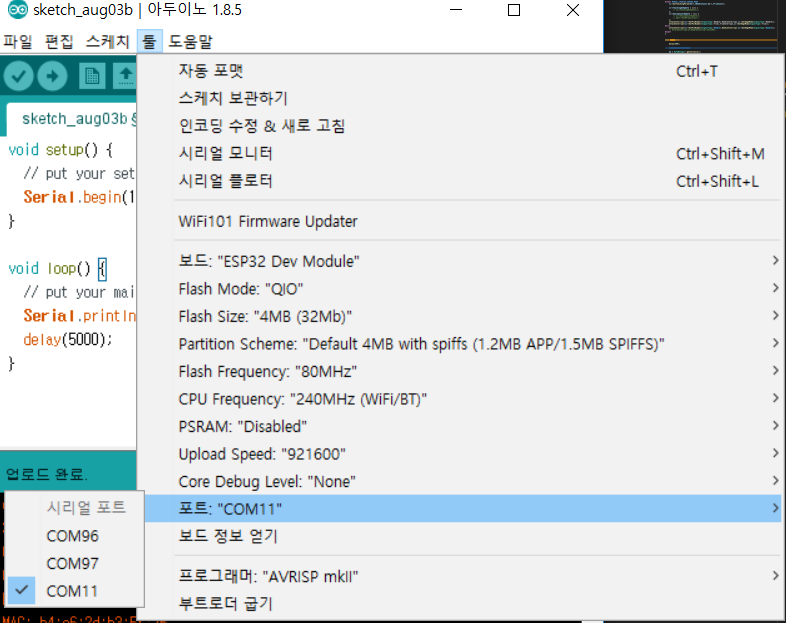Image resolution: width=786 pixels, height=623 pixels.
Task: Click the Upload arrow toolbar icon
Action: tap(52, 76)
